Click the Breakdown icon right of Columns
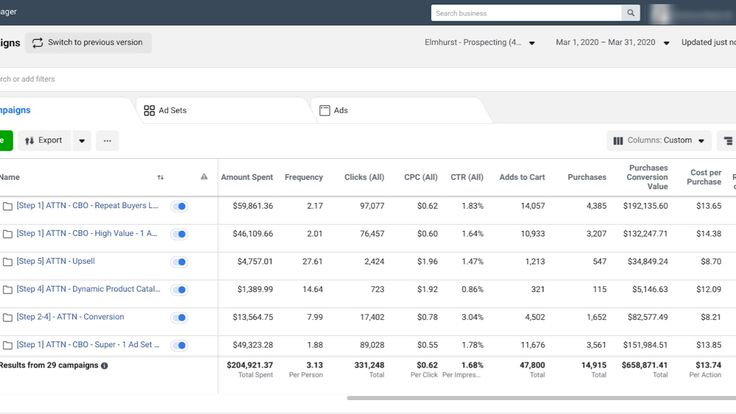Image resolution: width=736 pixels, height=414 pixels. (x=727, y=141)
